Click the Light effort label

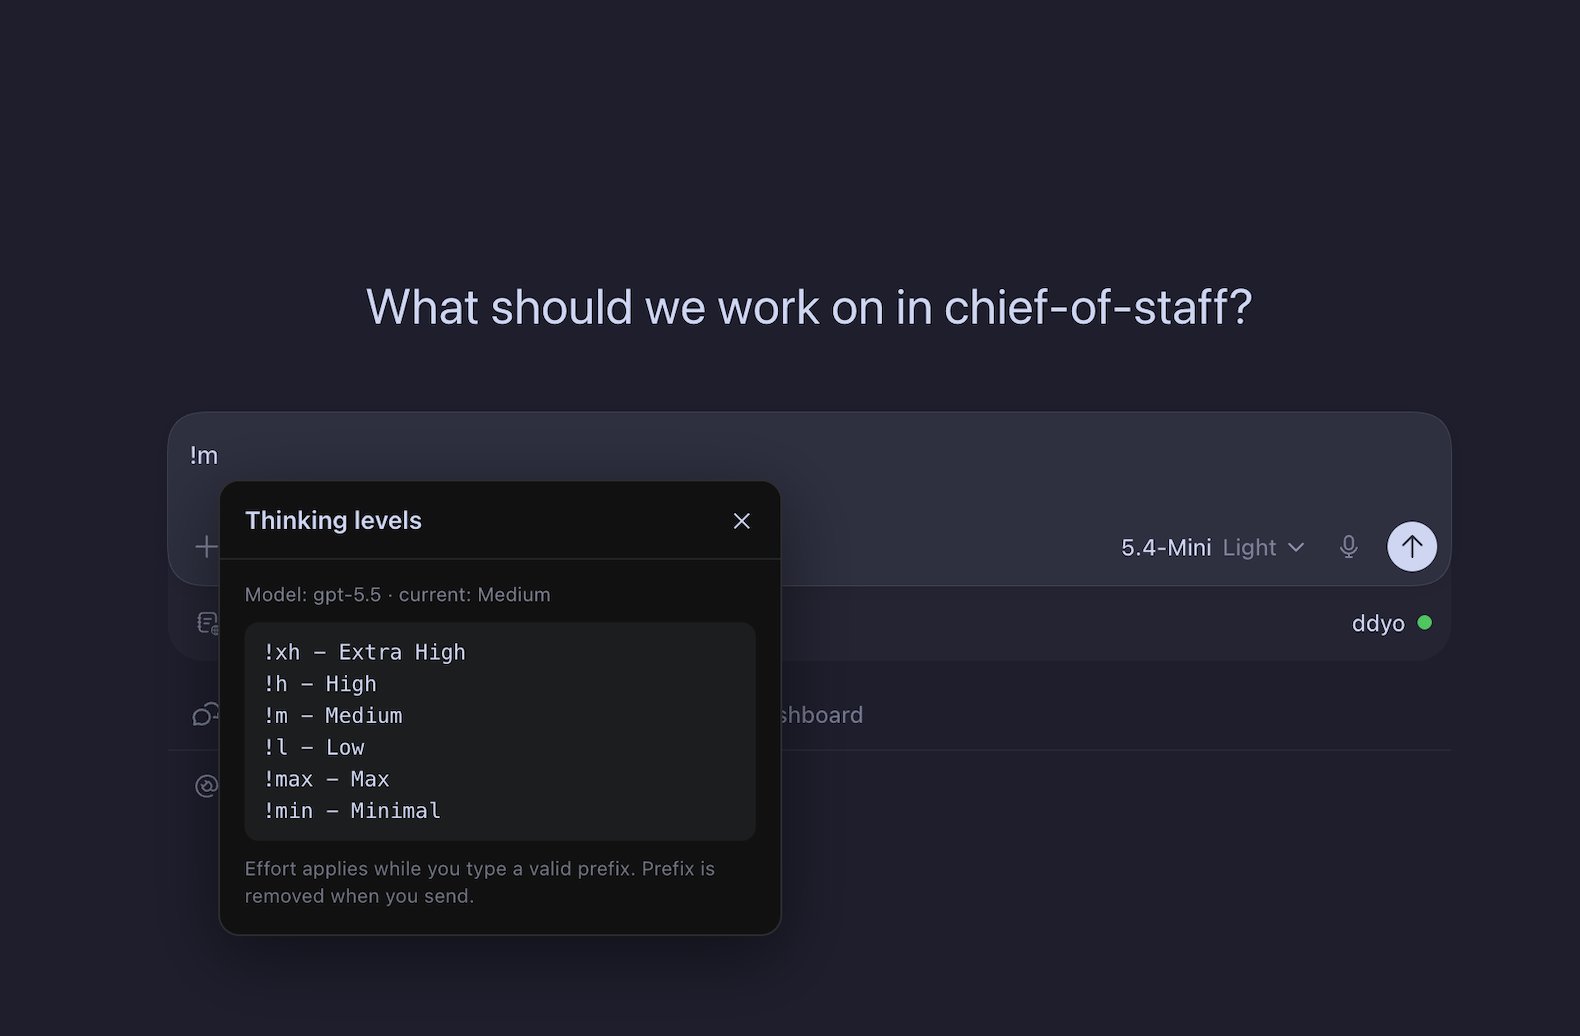pyautogui.click(x=1249, y=548)
